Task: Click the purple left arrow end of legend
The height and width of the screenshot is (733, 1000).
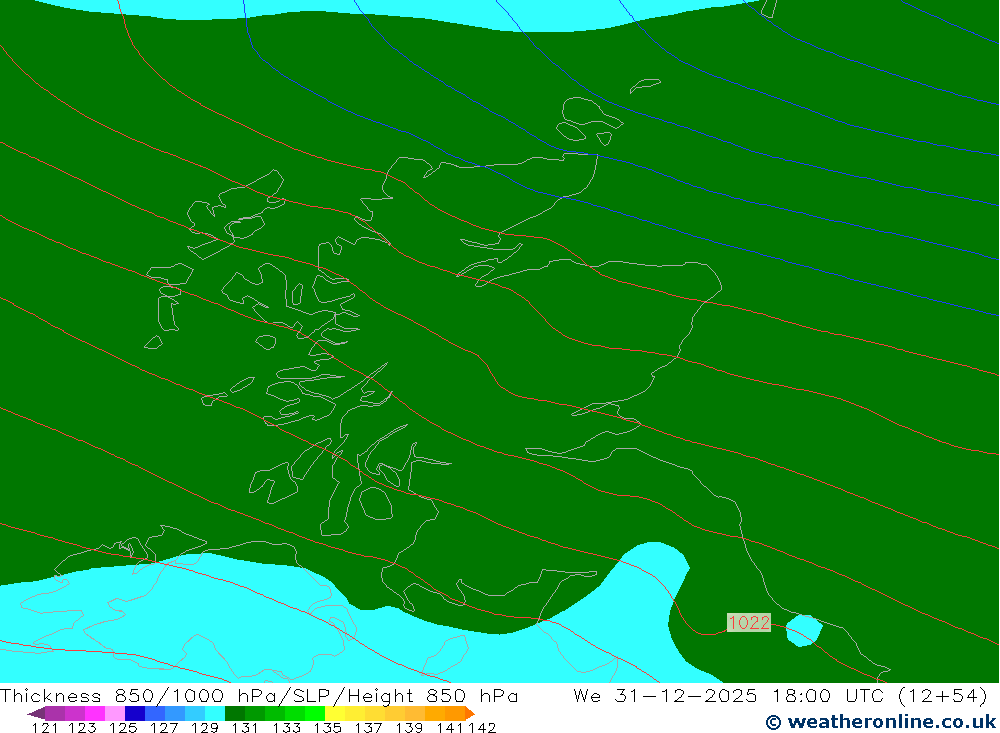Action: [36, 713]
